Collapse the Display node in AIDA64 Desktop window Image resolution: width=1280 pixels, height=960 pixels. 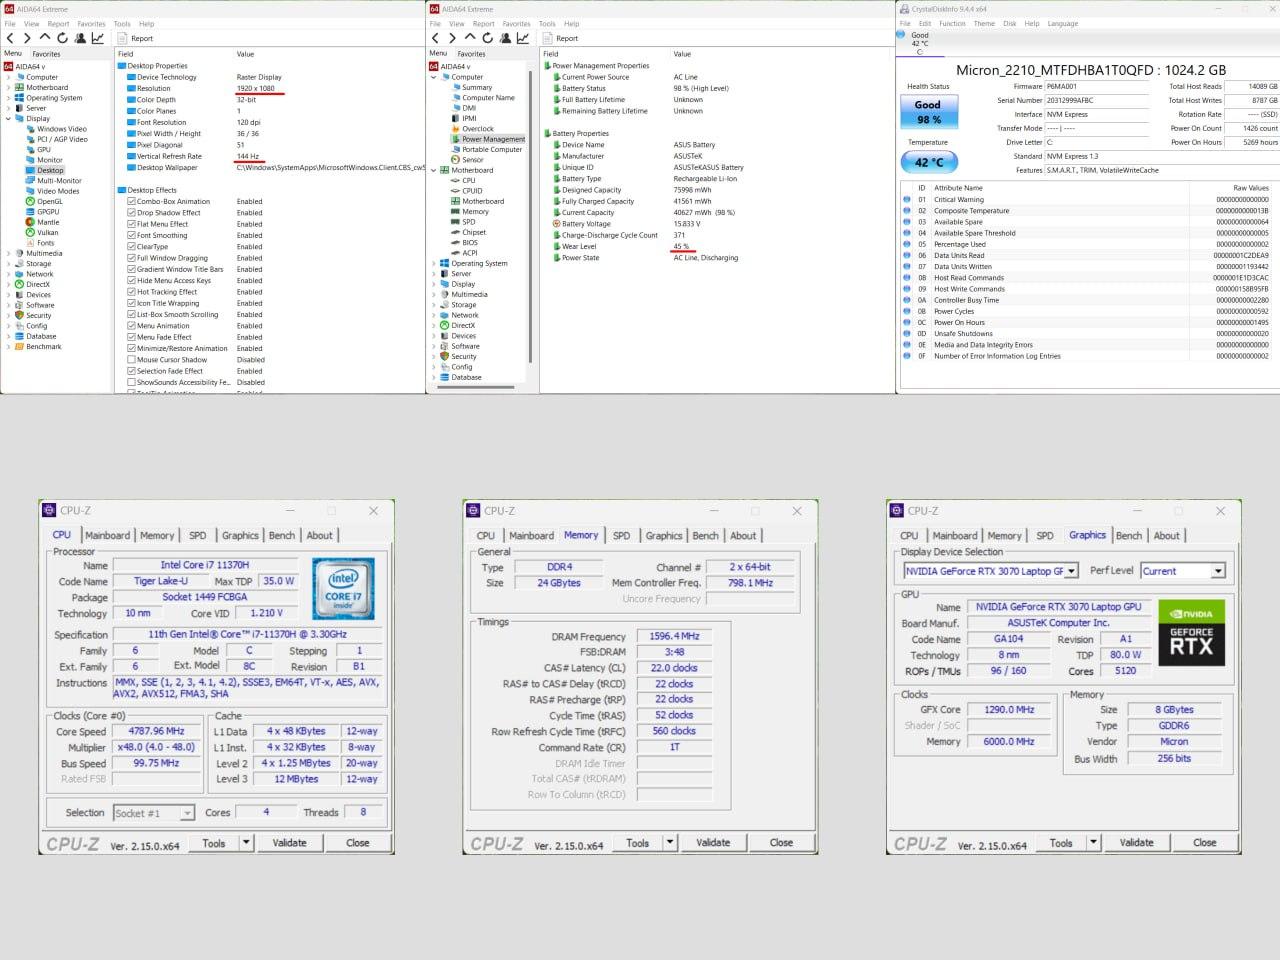9,118
